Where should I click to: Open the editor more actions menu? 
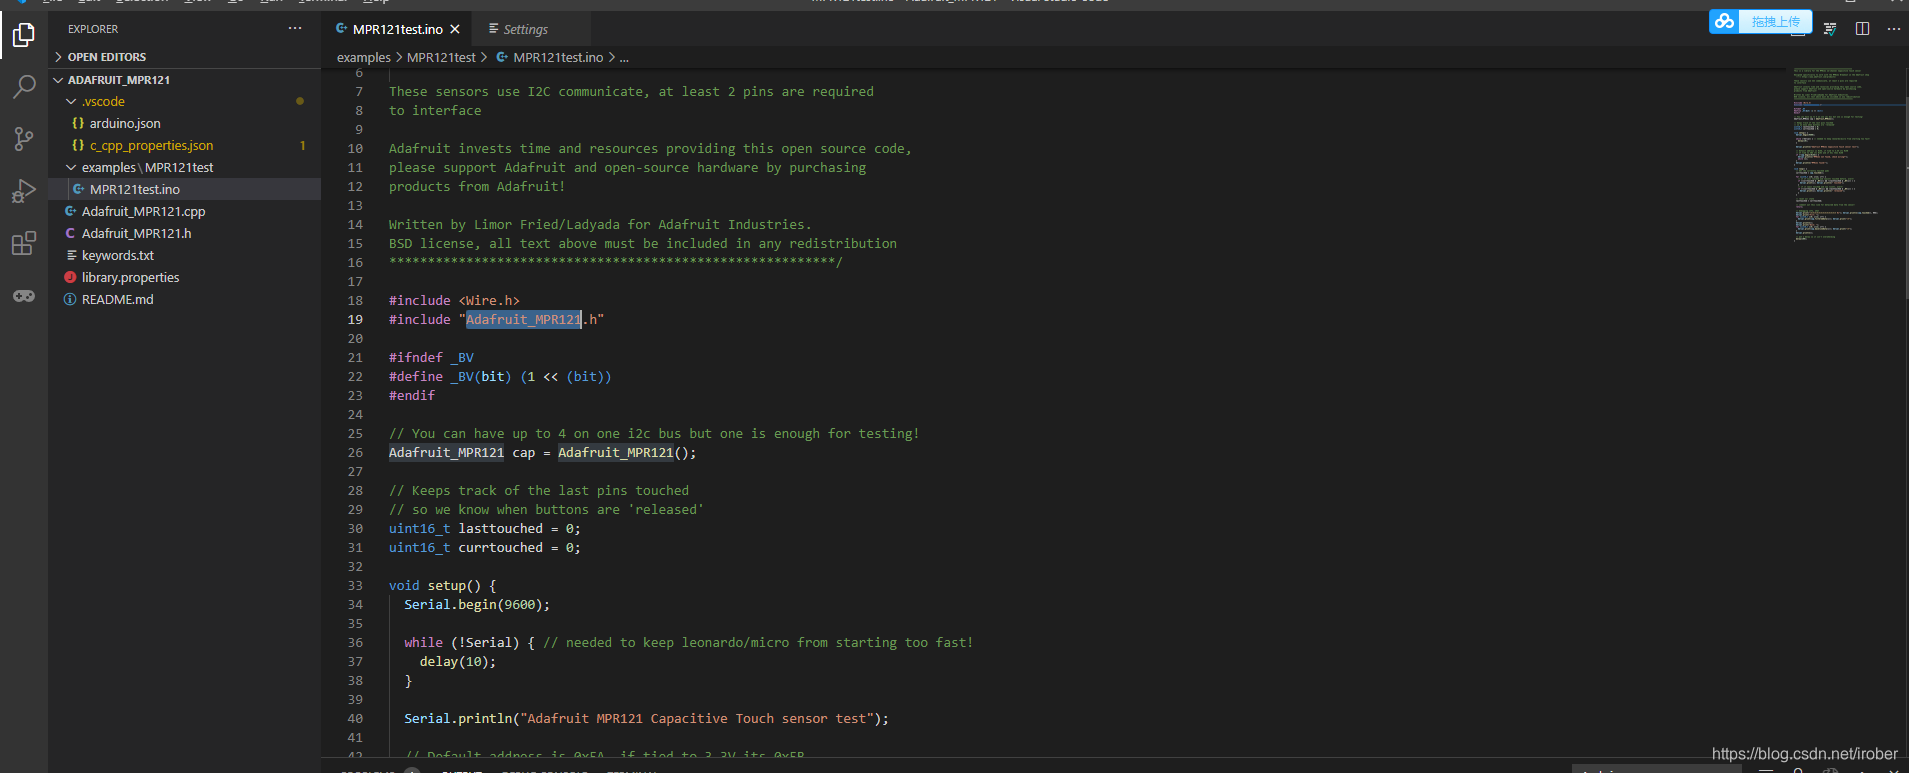(x=1893, y=29)
